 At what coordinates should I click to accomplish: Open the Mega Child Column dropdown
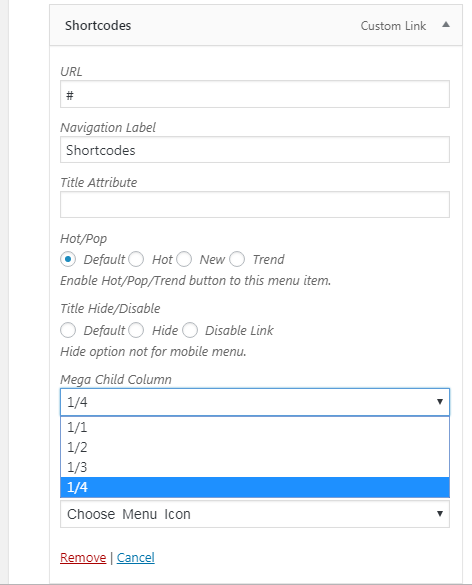255,402
